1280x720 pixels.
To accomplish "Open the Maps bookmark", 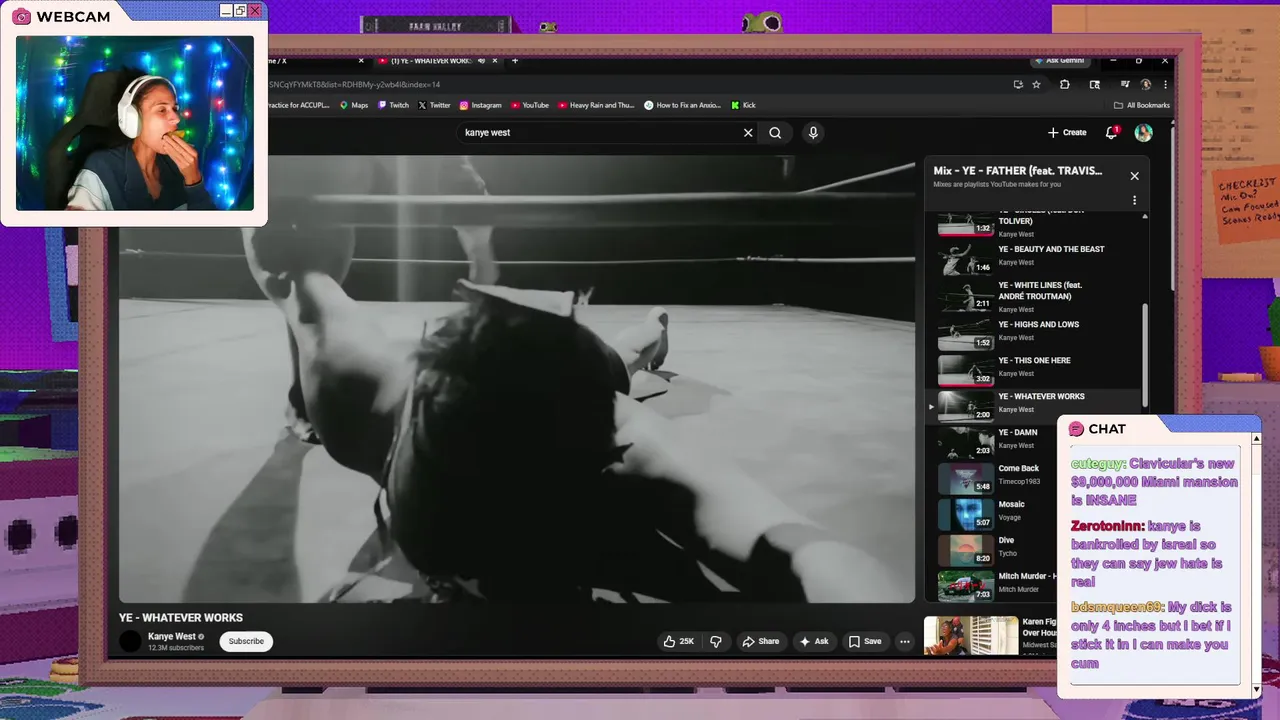I will click(354, 105).
